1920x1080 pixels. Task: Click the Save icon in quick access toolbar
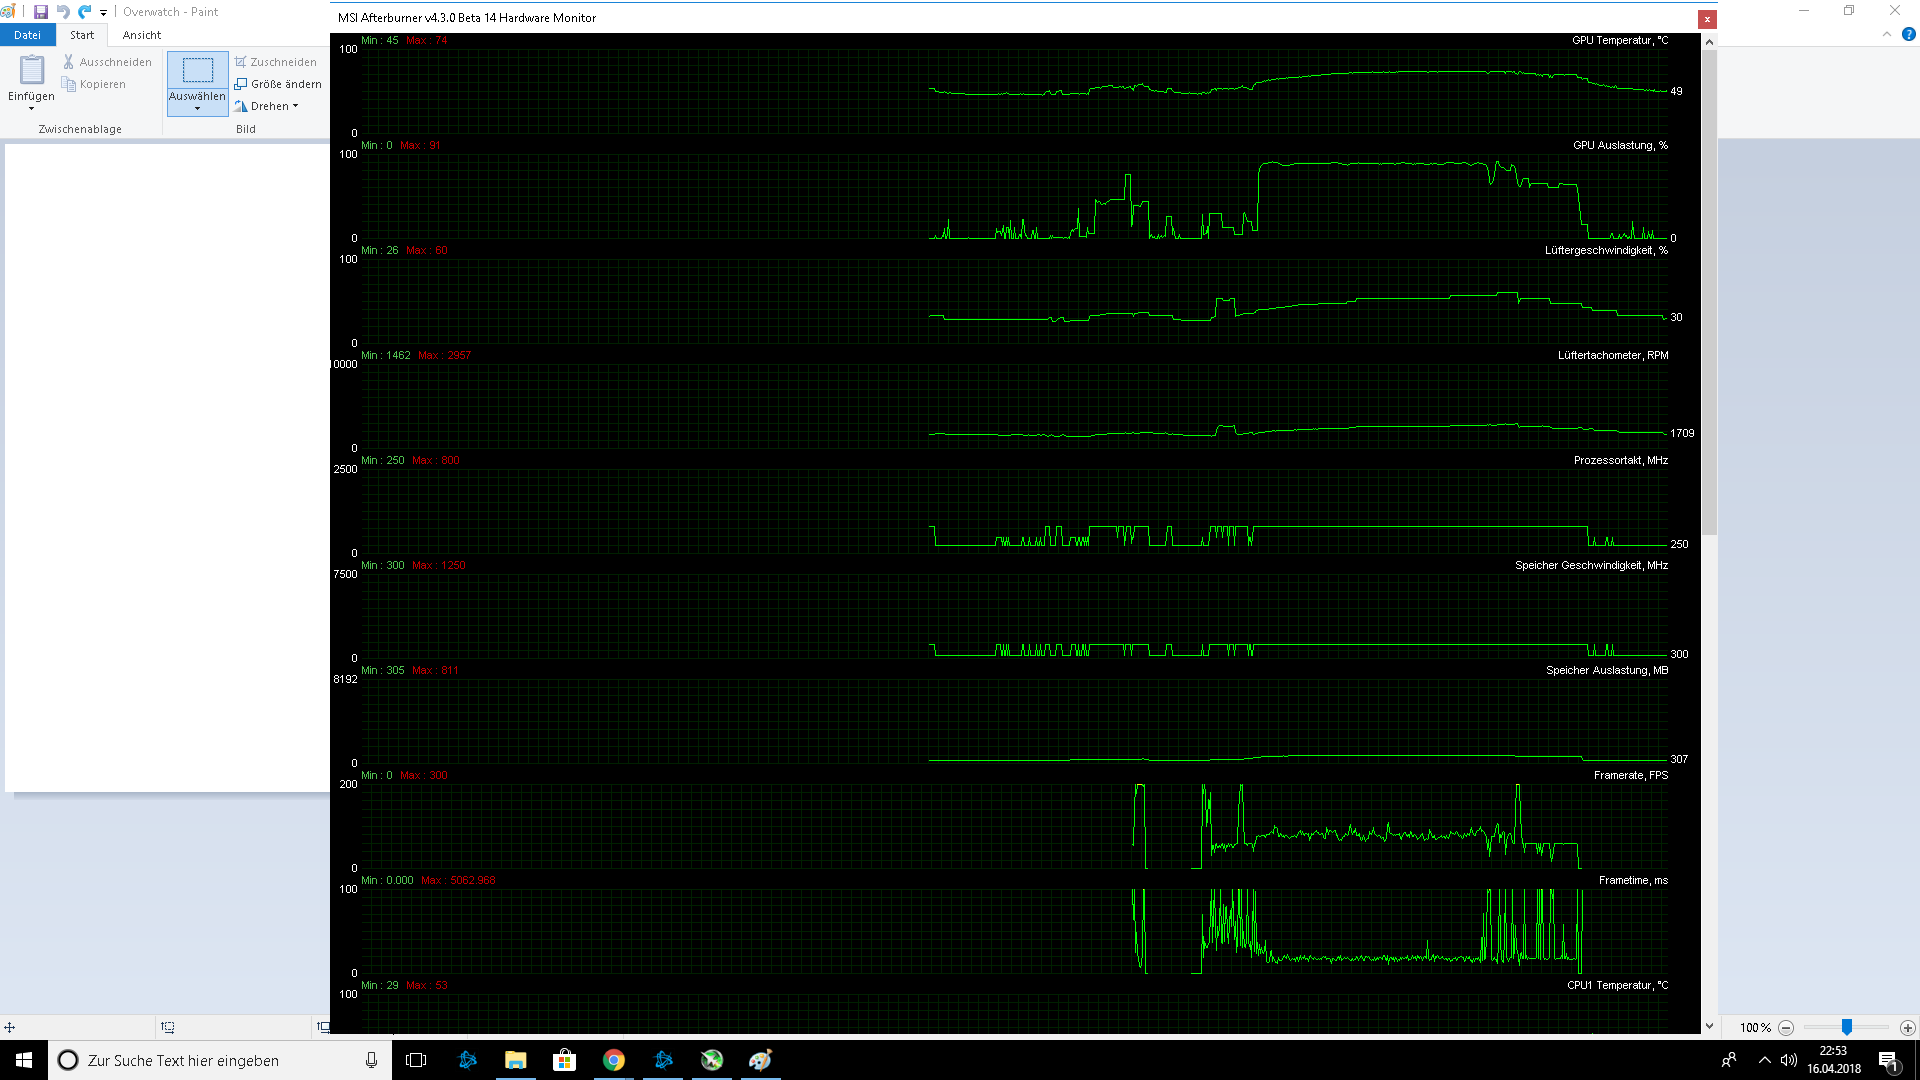click(x=41, y=12)
